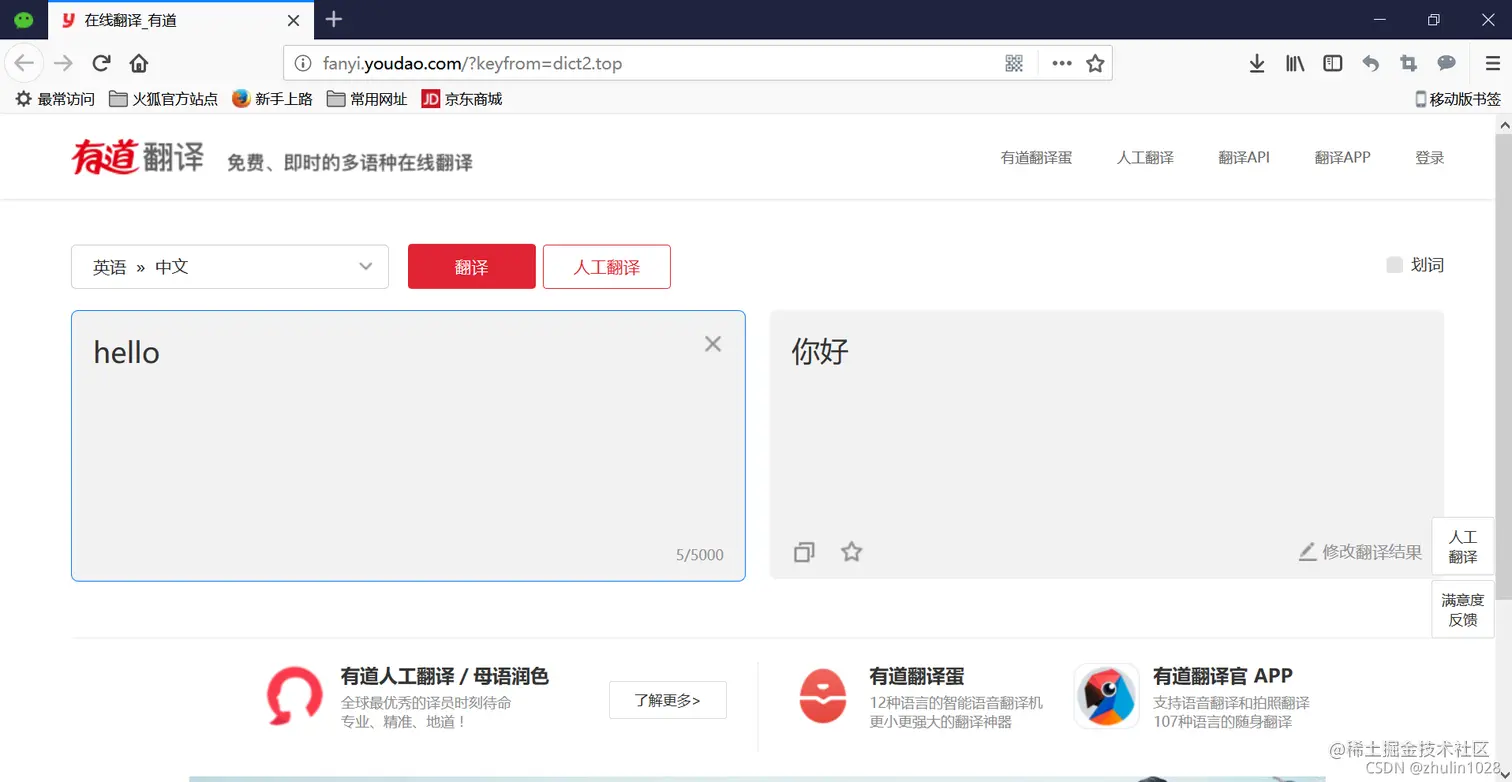Image resolution: width=1512 pixels, height=782 pixels.
Task: Bookmark this page with the star icon
Action: pos(1095,63)
